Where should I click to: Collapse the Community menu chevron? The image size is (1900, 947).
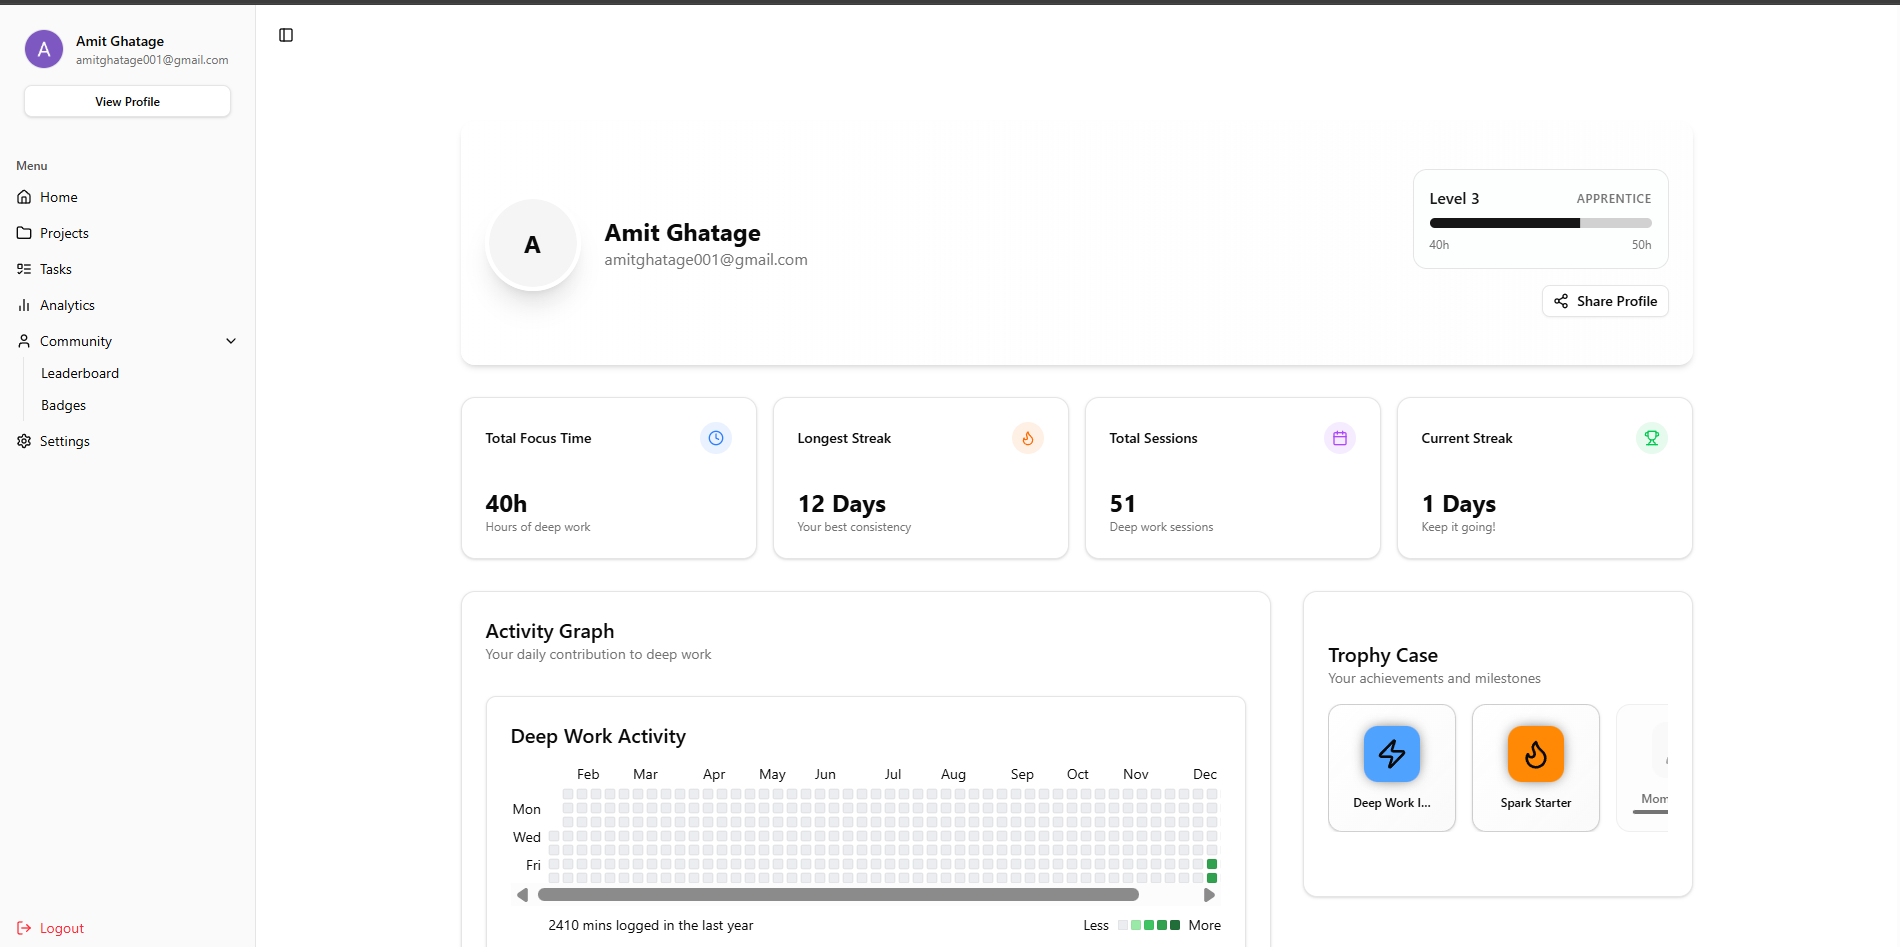231,341
